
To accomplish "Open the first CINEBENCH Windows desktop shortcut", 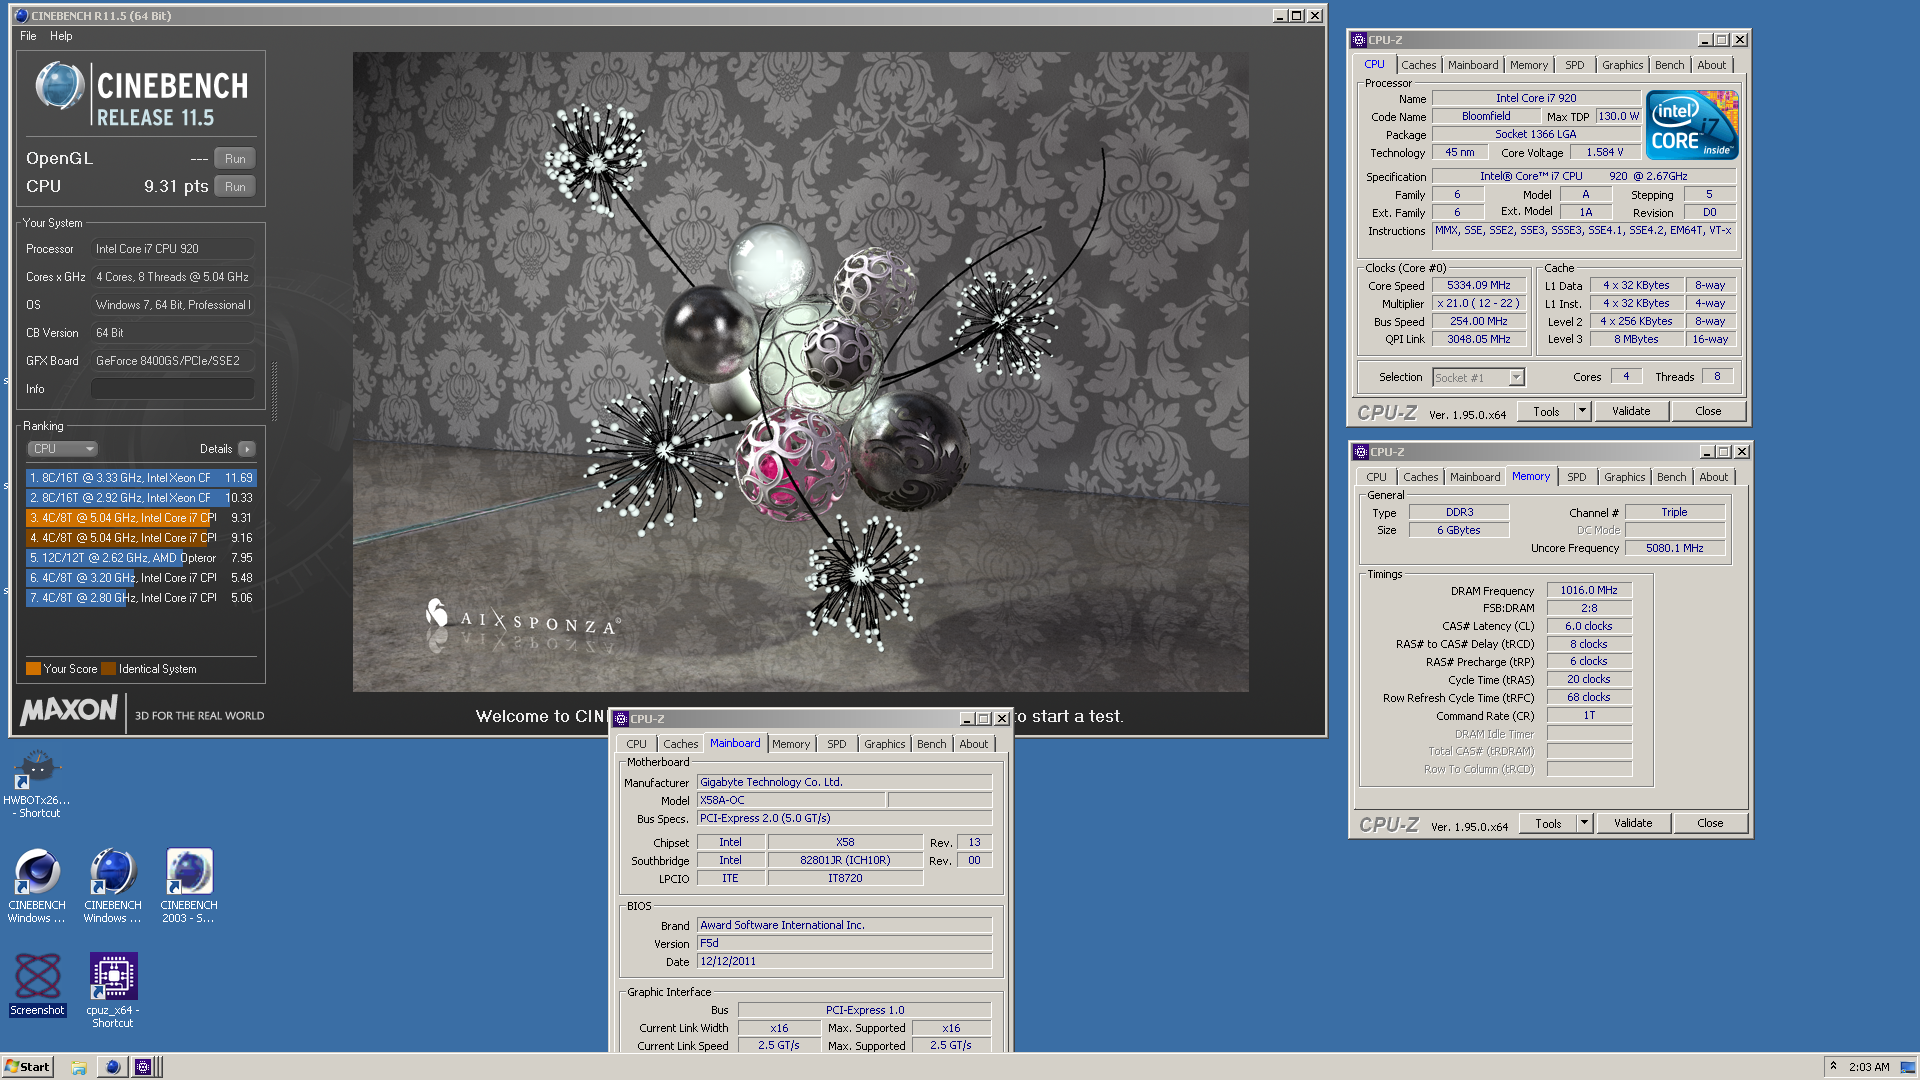I will (x=37, y=886).
